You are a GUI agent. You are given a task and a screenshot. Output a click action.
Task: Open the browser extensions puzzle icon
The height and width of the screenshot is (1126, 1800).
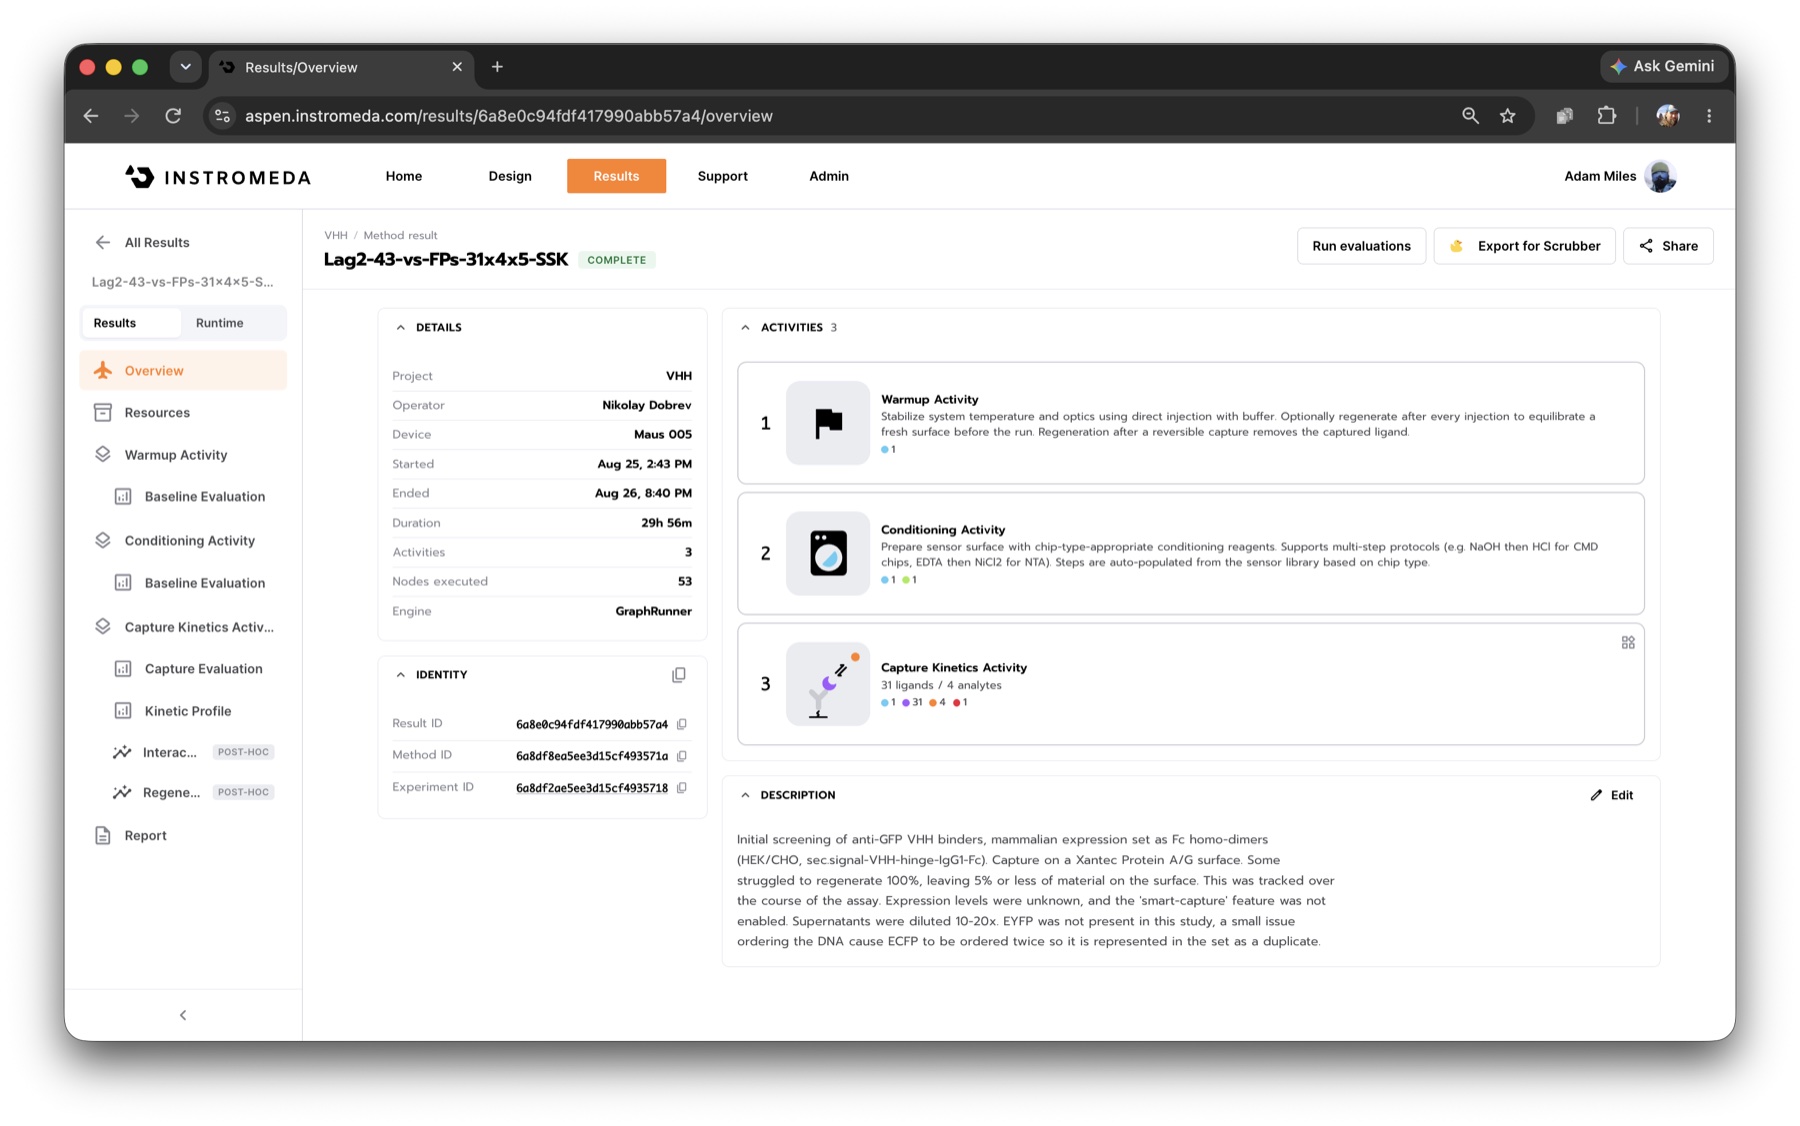point(1607,116)
